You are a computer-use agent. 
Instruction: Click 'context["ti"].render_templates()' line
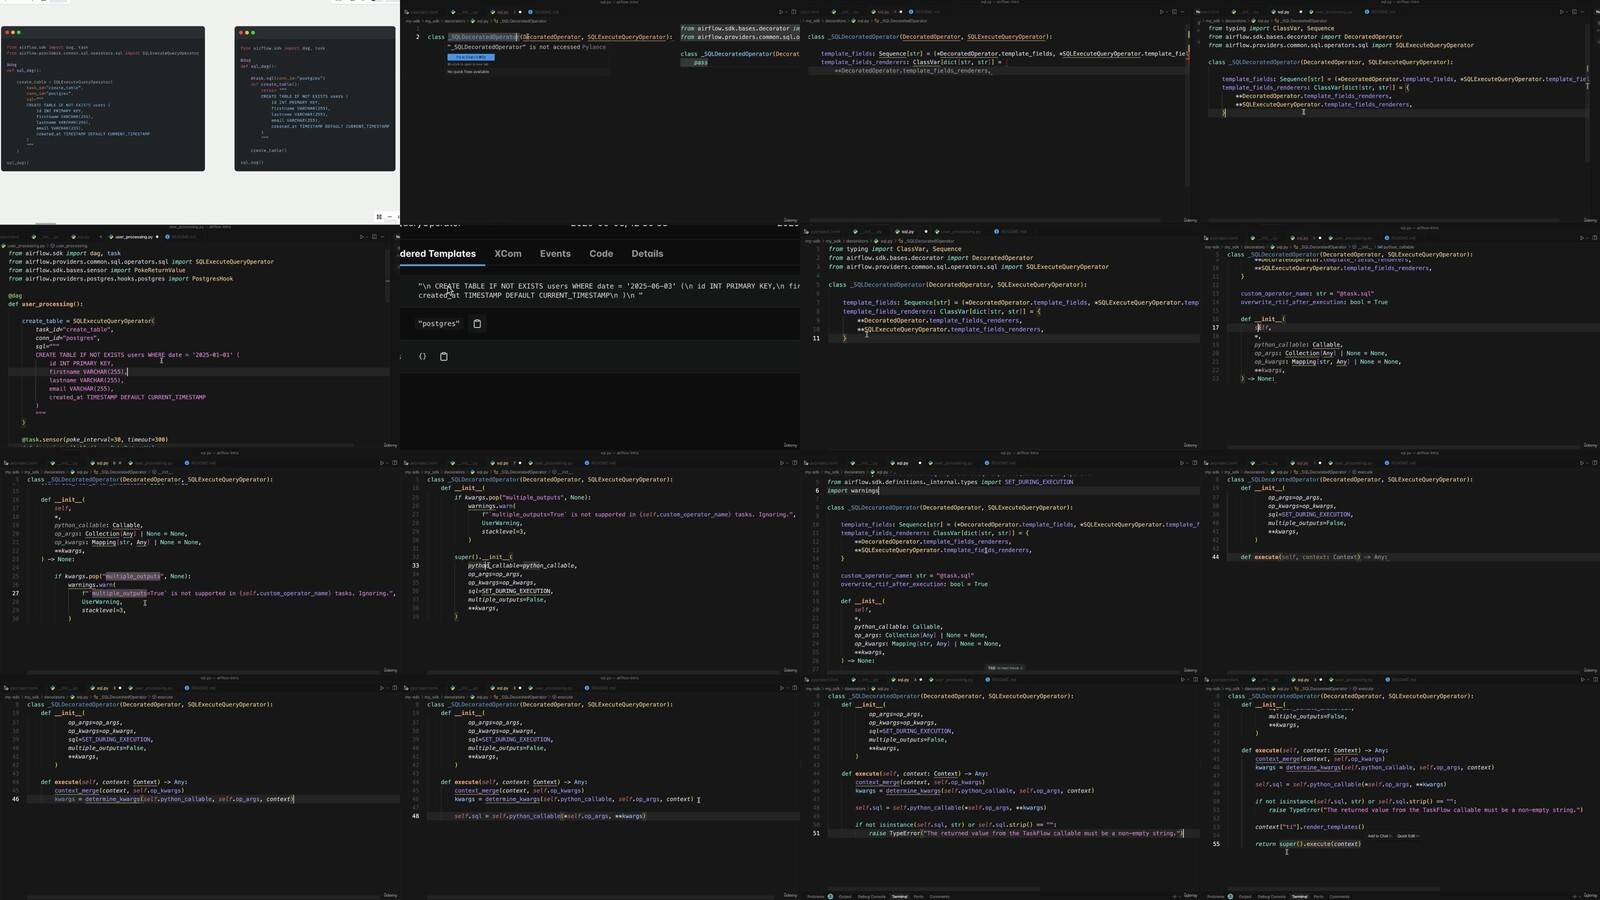pos(1310,826)
